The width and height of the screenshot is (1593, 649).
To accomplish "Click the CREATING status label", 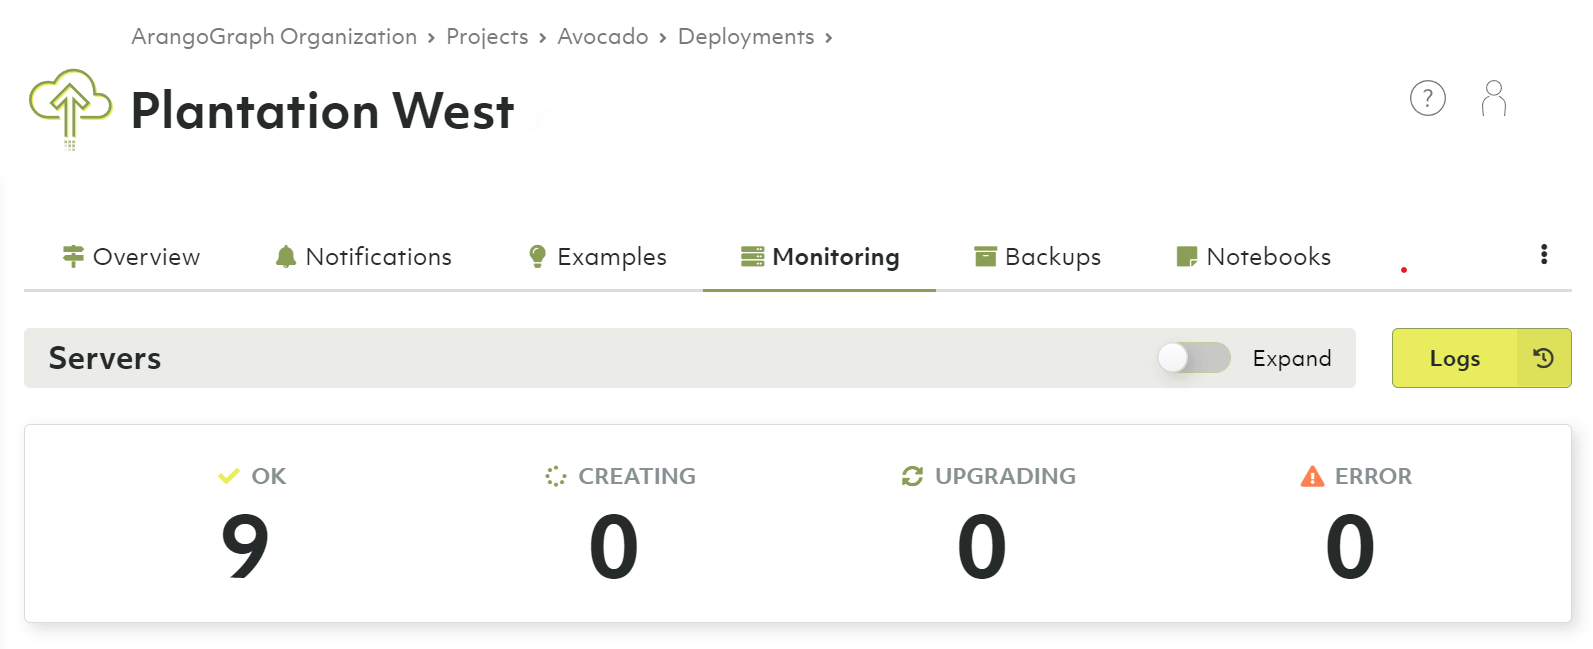I will [x=637, y=476].
